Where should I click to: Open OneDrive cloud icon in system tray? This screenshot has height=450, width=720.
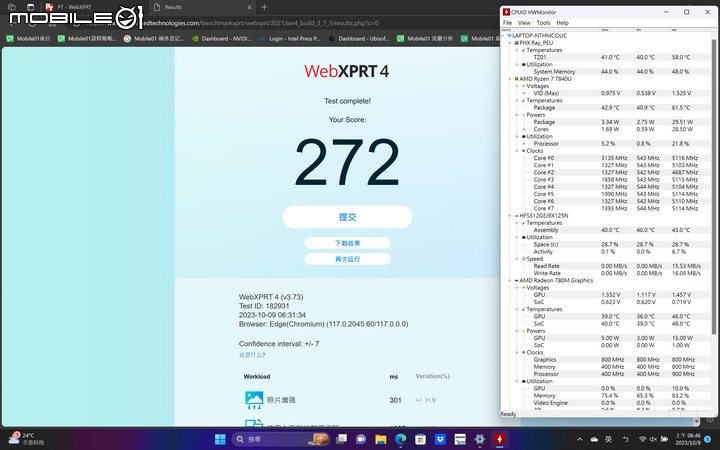594,439
